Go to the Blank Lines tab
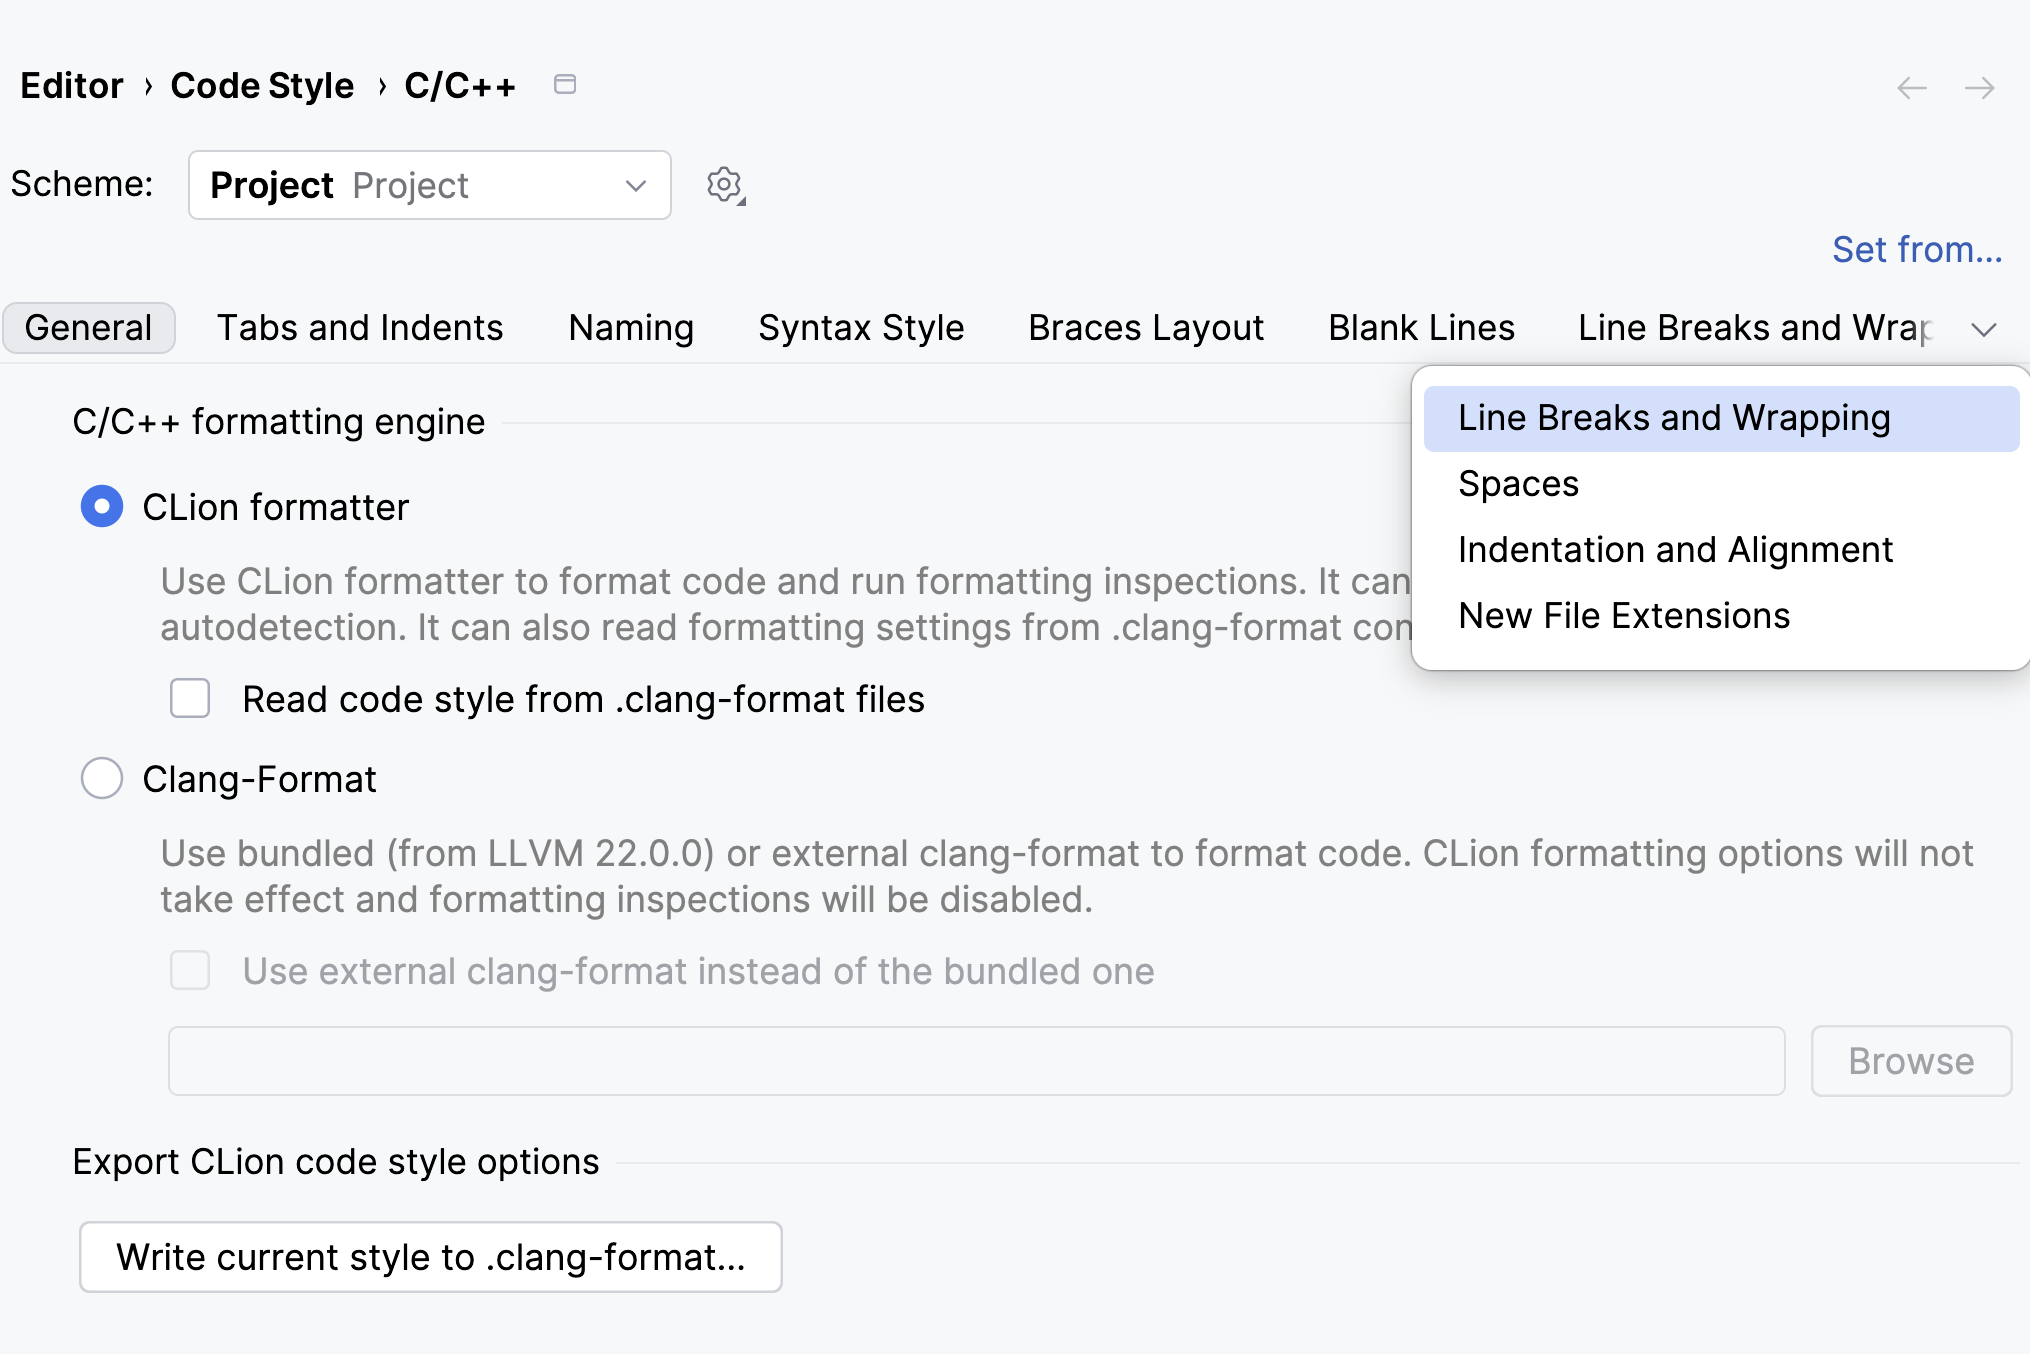2030x1354 pixels. point(1421,328)
